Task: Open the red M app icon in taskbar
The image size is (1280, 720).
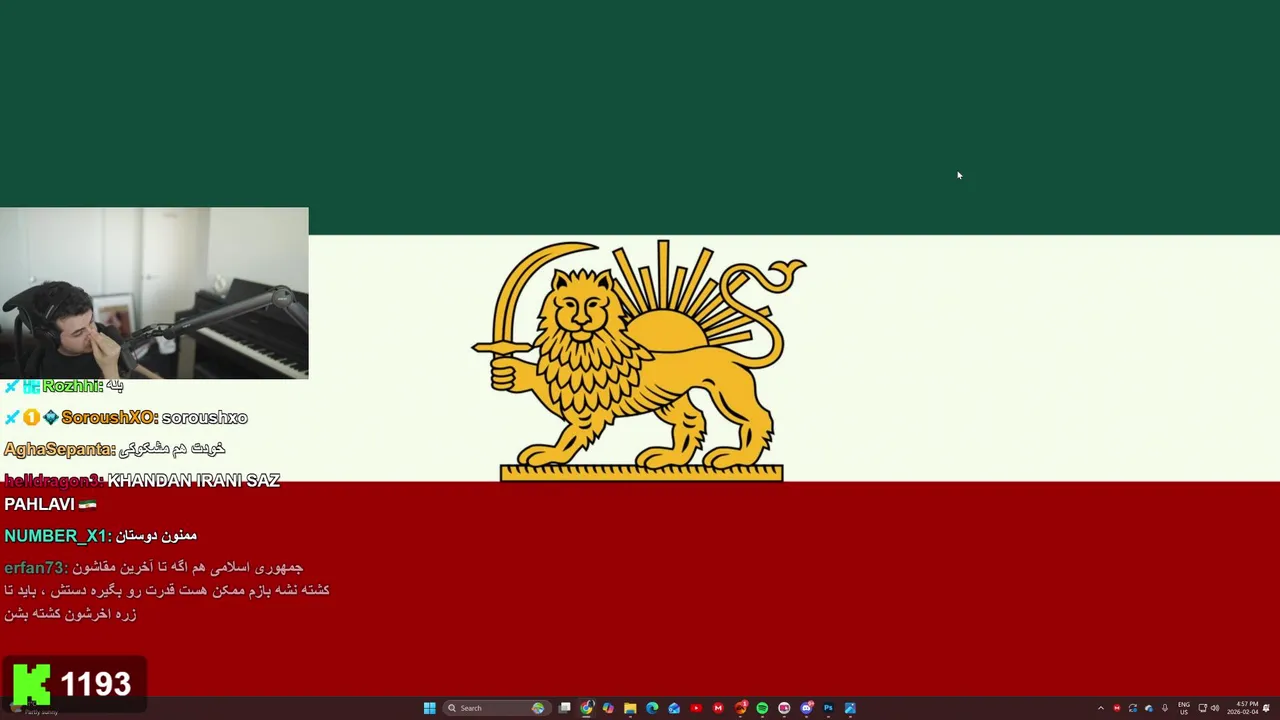Action: (x=718, y=708)
